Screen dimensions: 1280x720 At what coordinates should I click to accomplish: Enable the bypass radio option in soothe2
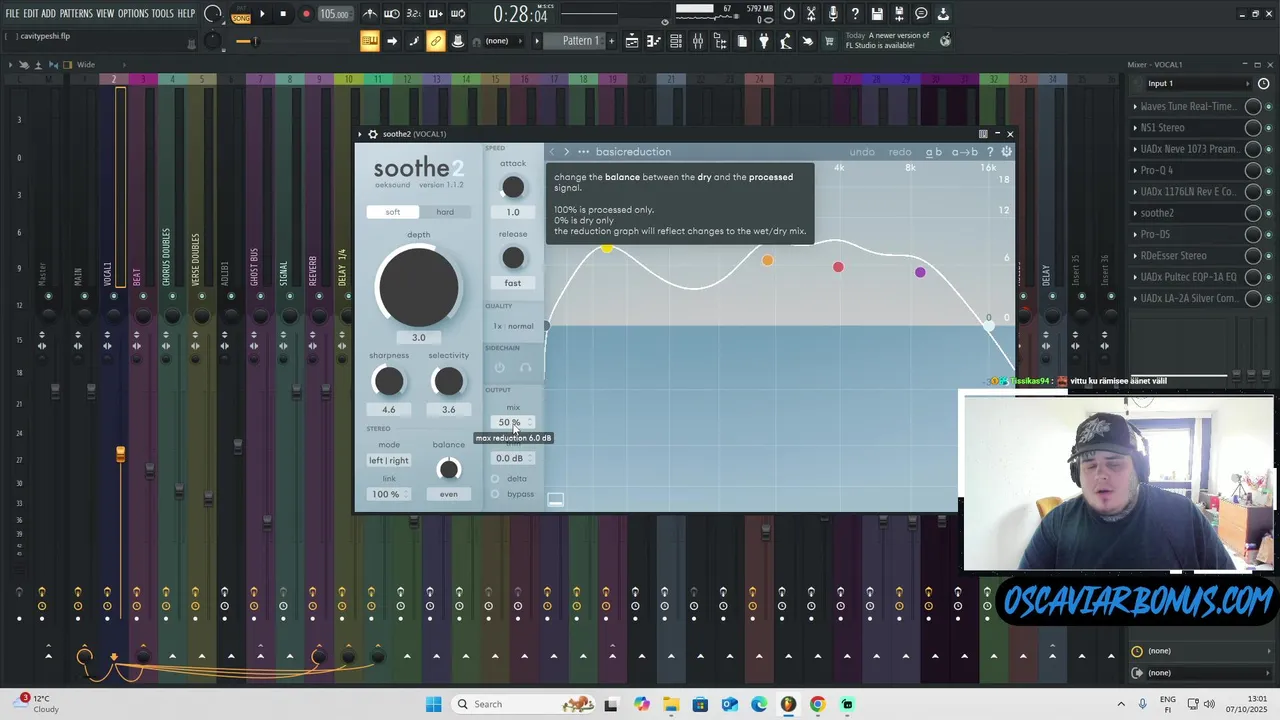click(x=495, y=494)
